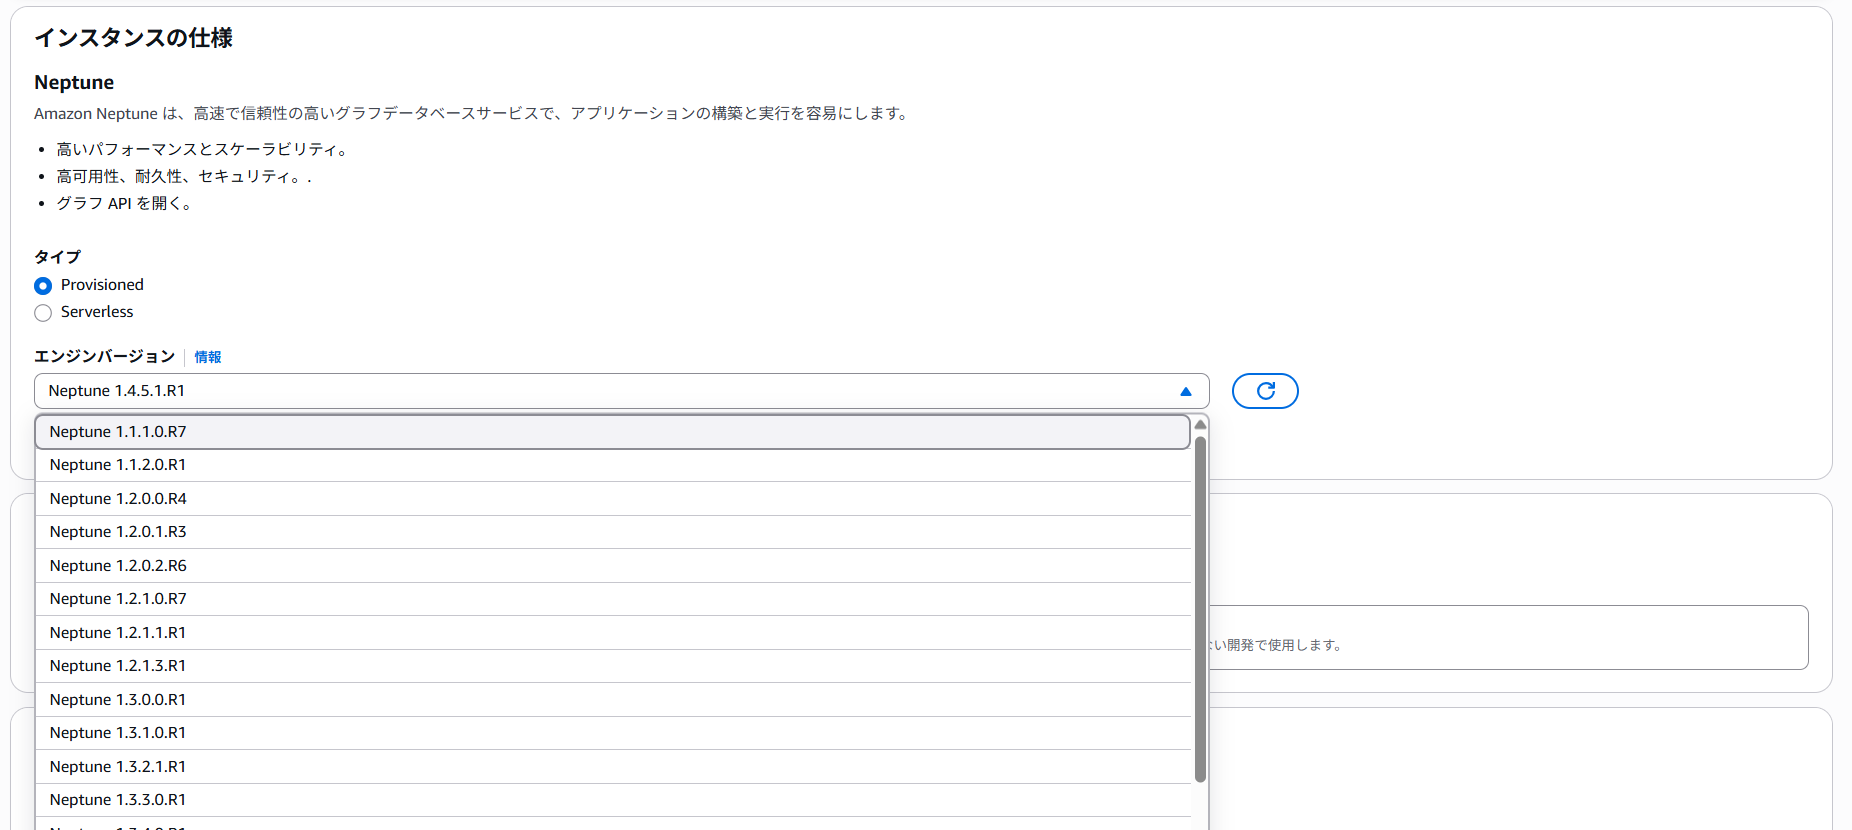Pick Neptune 1.3.0.0.R1 engine version
The image size is (1852, 830).
[x=613, y=700]
